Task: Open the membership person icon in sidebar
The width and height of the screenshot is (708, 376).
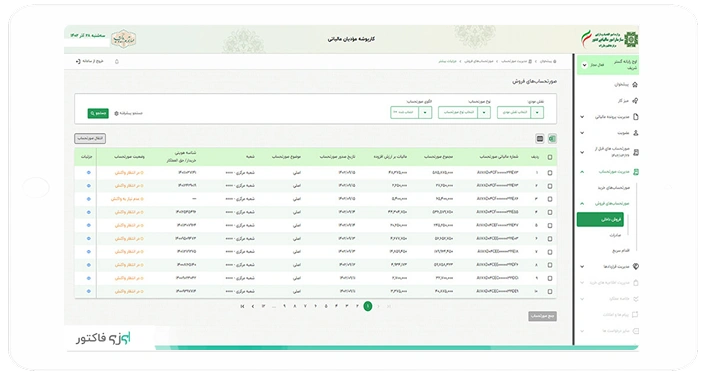Action: click(x=636, y=133)
